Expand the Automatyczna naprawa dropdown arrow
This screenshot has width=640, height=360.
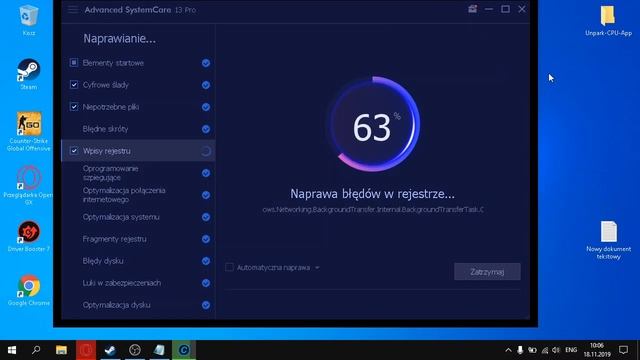click(317, 268)
